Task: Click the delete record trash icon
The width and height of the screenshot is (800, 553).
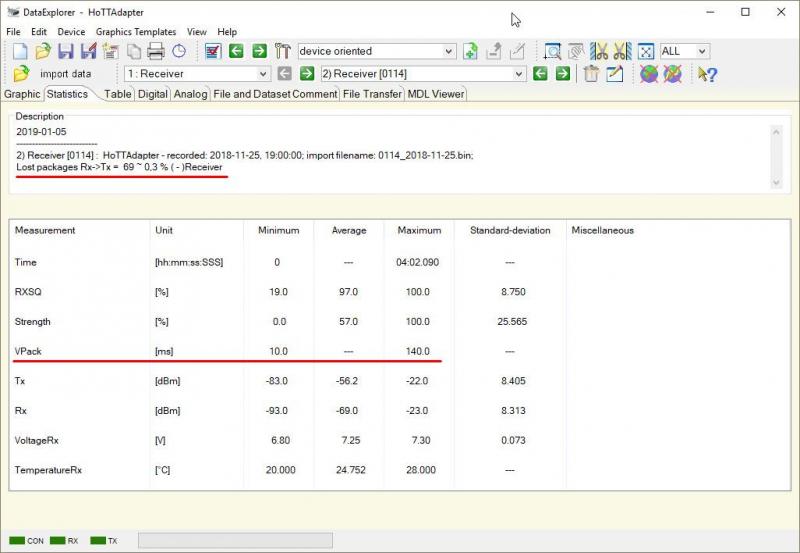Action: click(591, 74)
